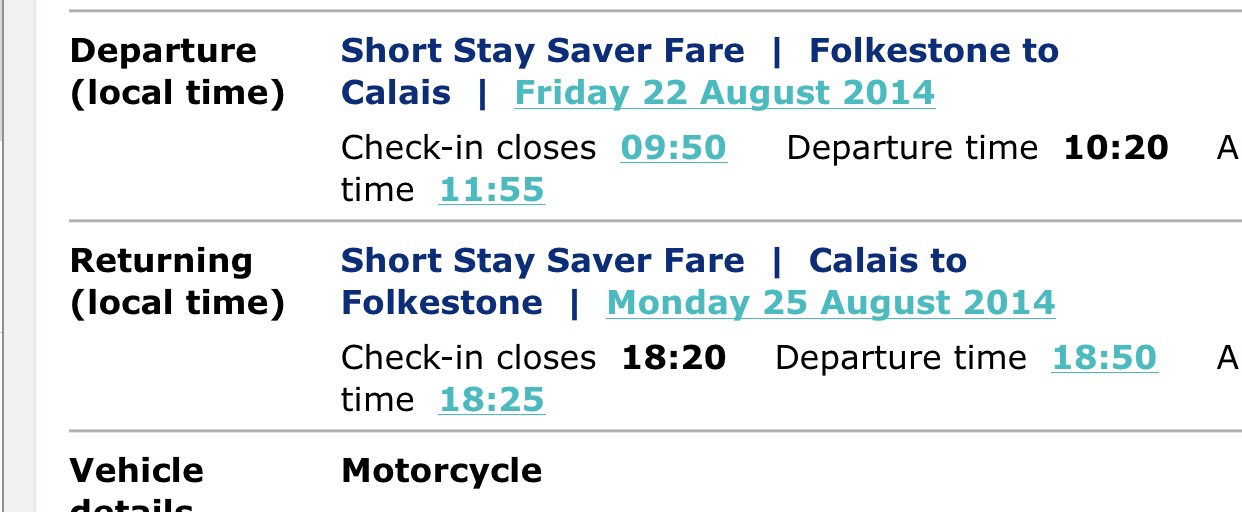1242x512 pixels.
Task: Open the Friday 22 August 2014 link
Action: click(x=724, y=93)
